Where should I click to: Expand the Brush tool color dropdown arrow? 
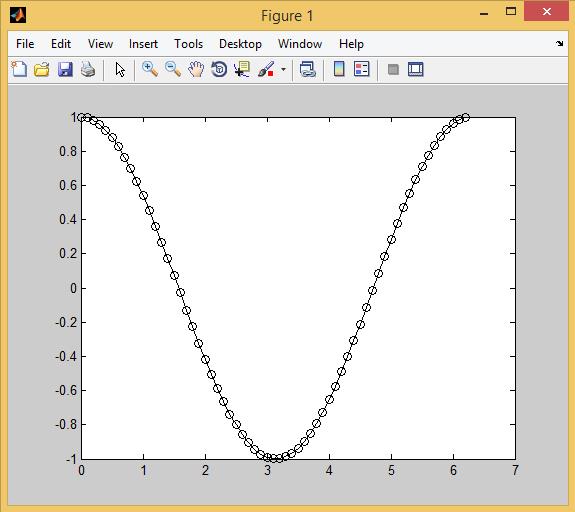(x=283, y=69)
